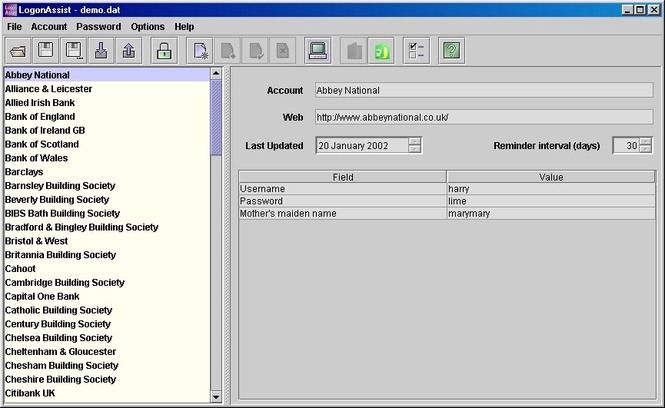The width and height of the screenshot is (665, 408).
Task: Select Alliance & Leicester in the list
Action: click(107, 89)
